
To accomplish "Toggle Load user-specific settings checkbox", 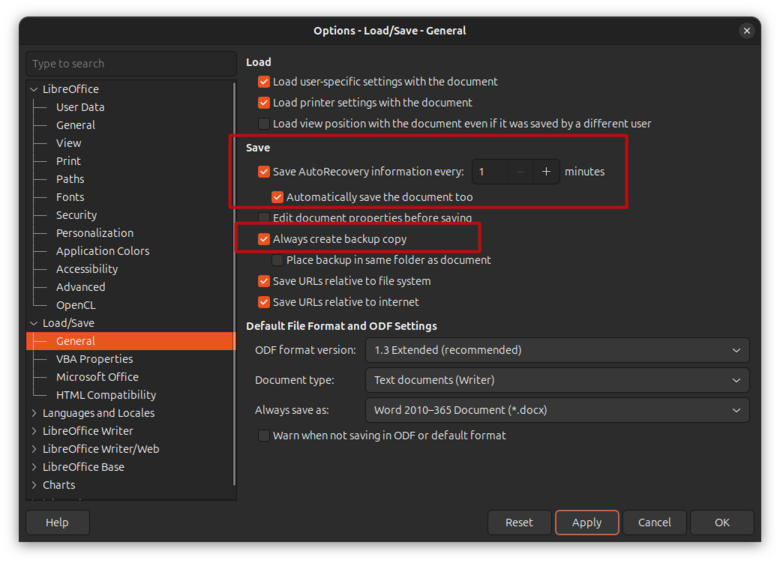I will (x=264, y=82).
